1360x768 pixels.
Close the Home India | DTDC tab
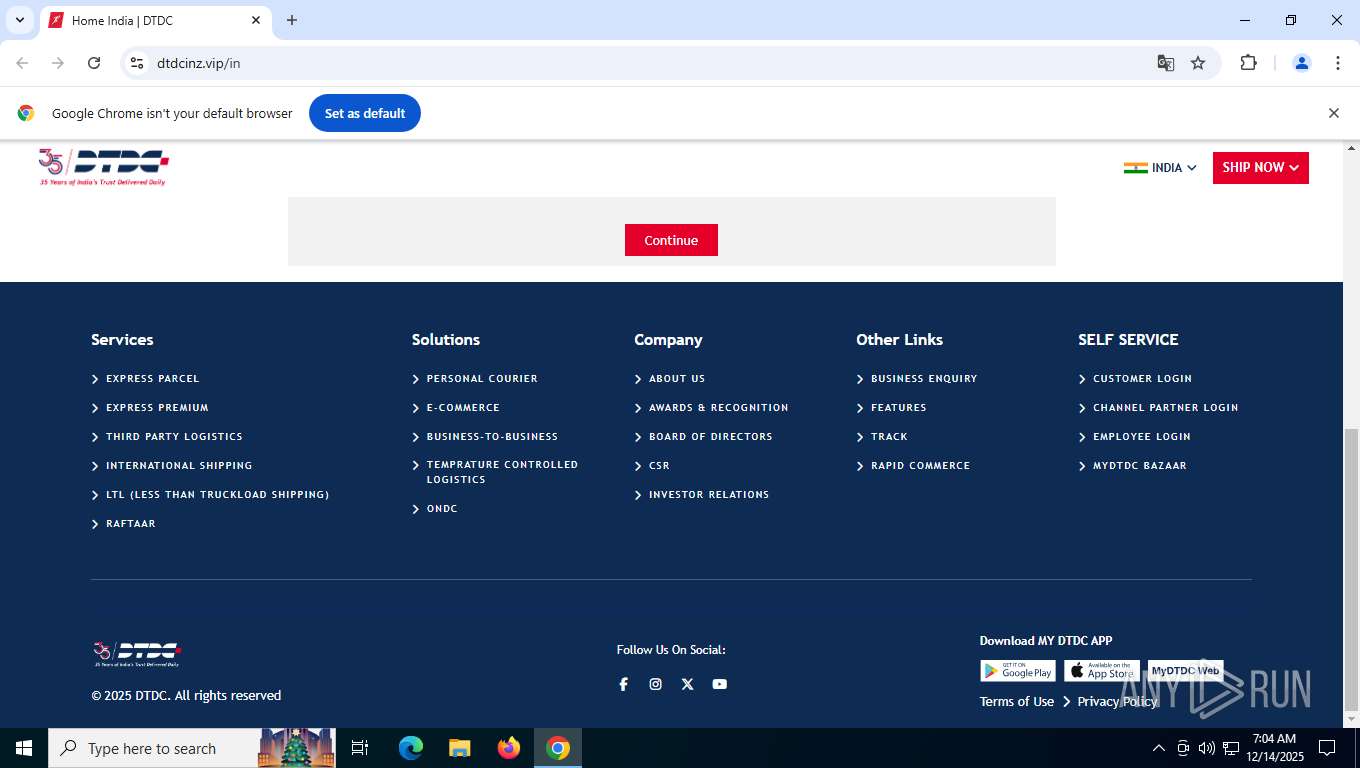pyautogui.click(x=256, y=20)
